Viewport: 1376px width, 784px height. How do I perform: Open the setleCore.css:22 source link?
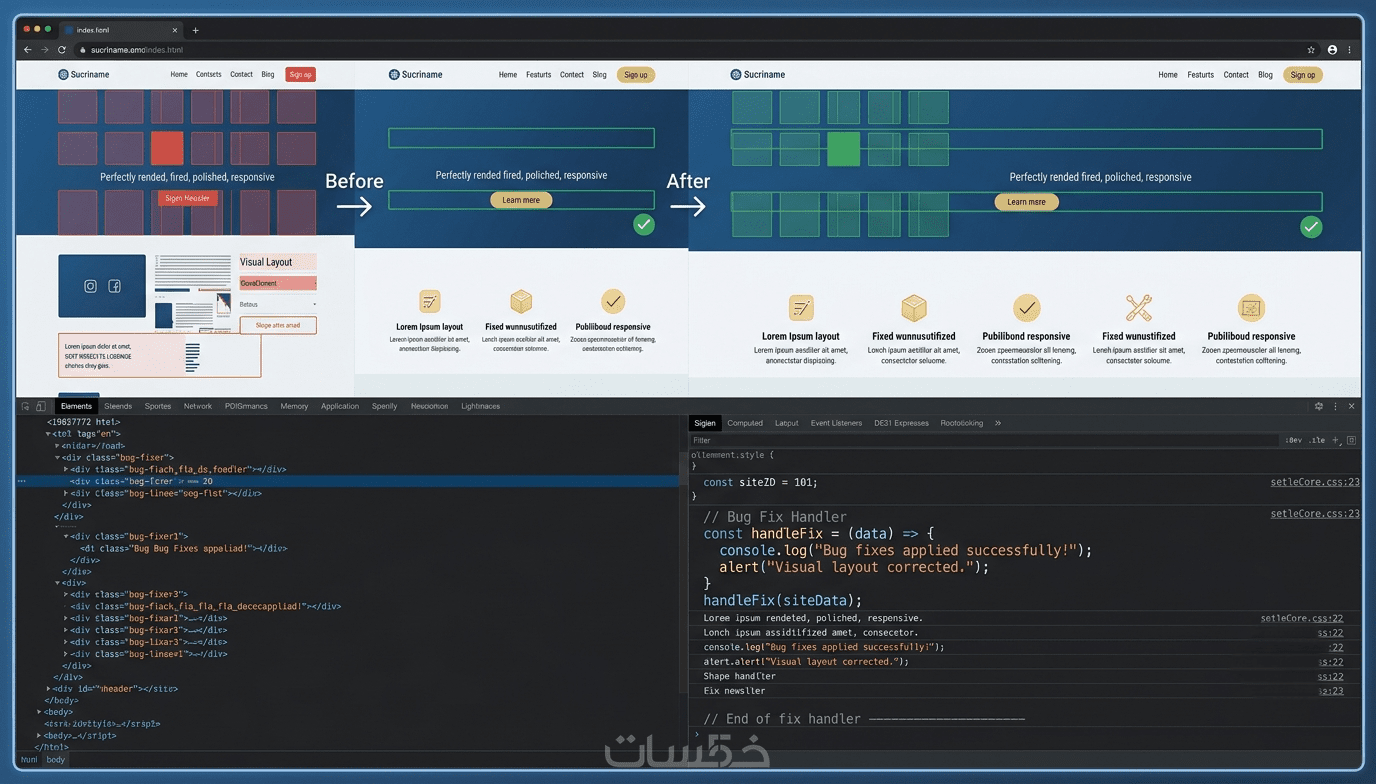click(x=1302, y=618)
